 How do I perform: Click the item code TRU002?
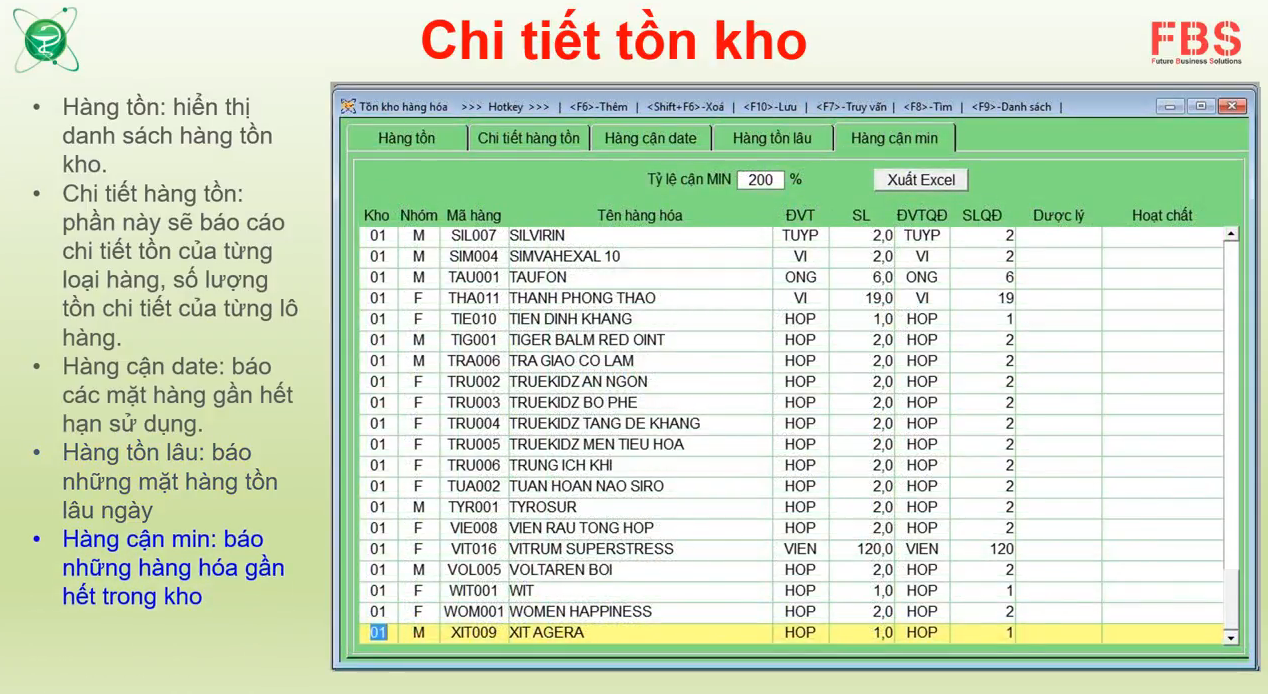[x=474, y=382]
